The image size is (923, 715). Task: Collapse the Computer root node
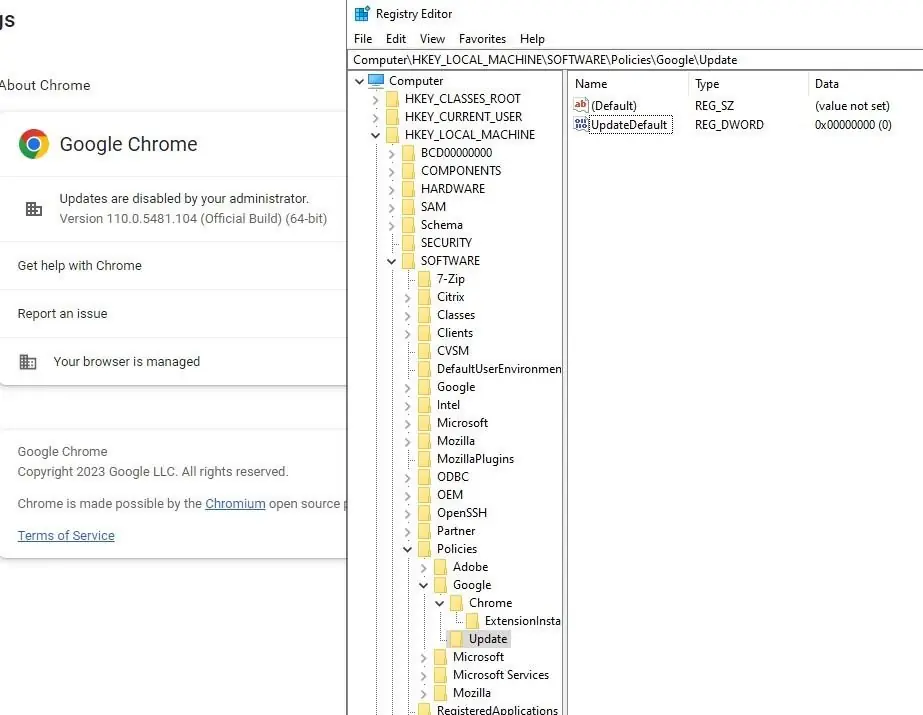359,81
